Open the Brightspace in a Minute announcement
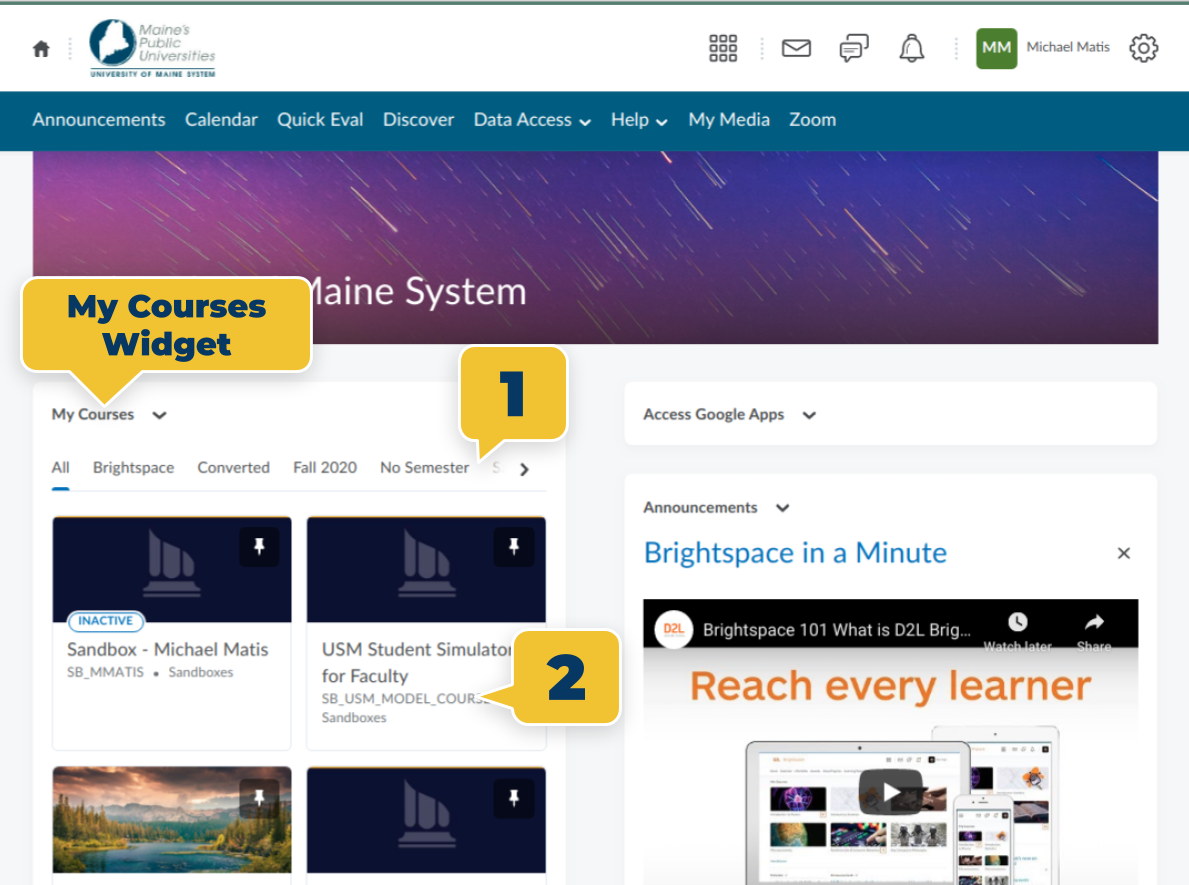Image resolution: width=1189 pixels, height=885 pixels. tap(795, 553)
